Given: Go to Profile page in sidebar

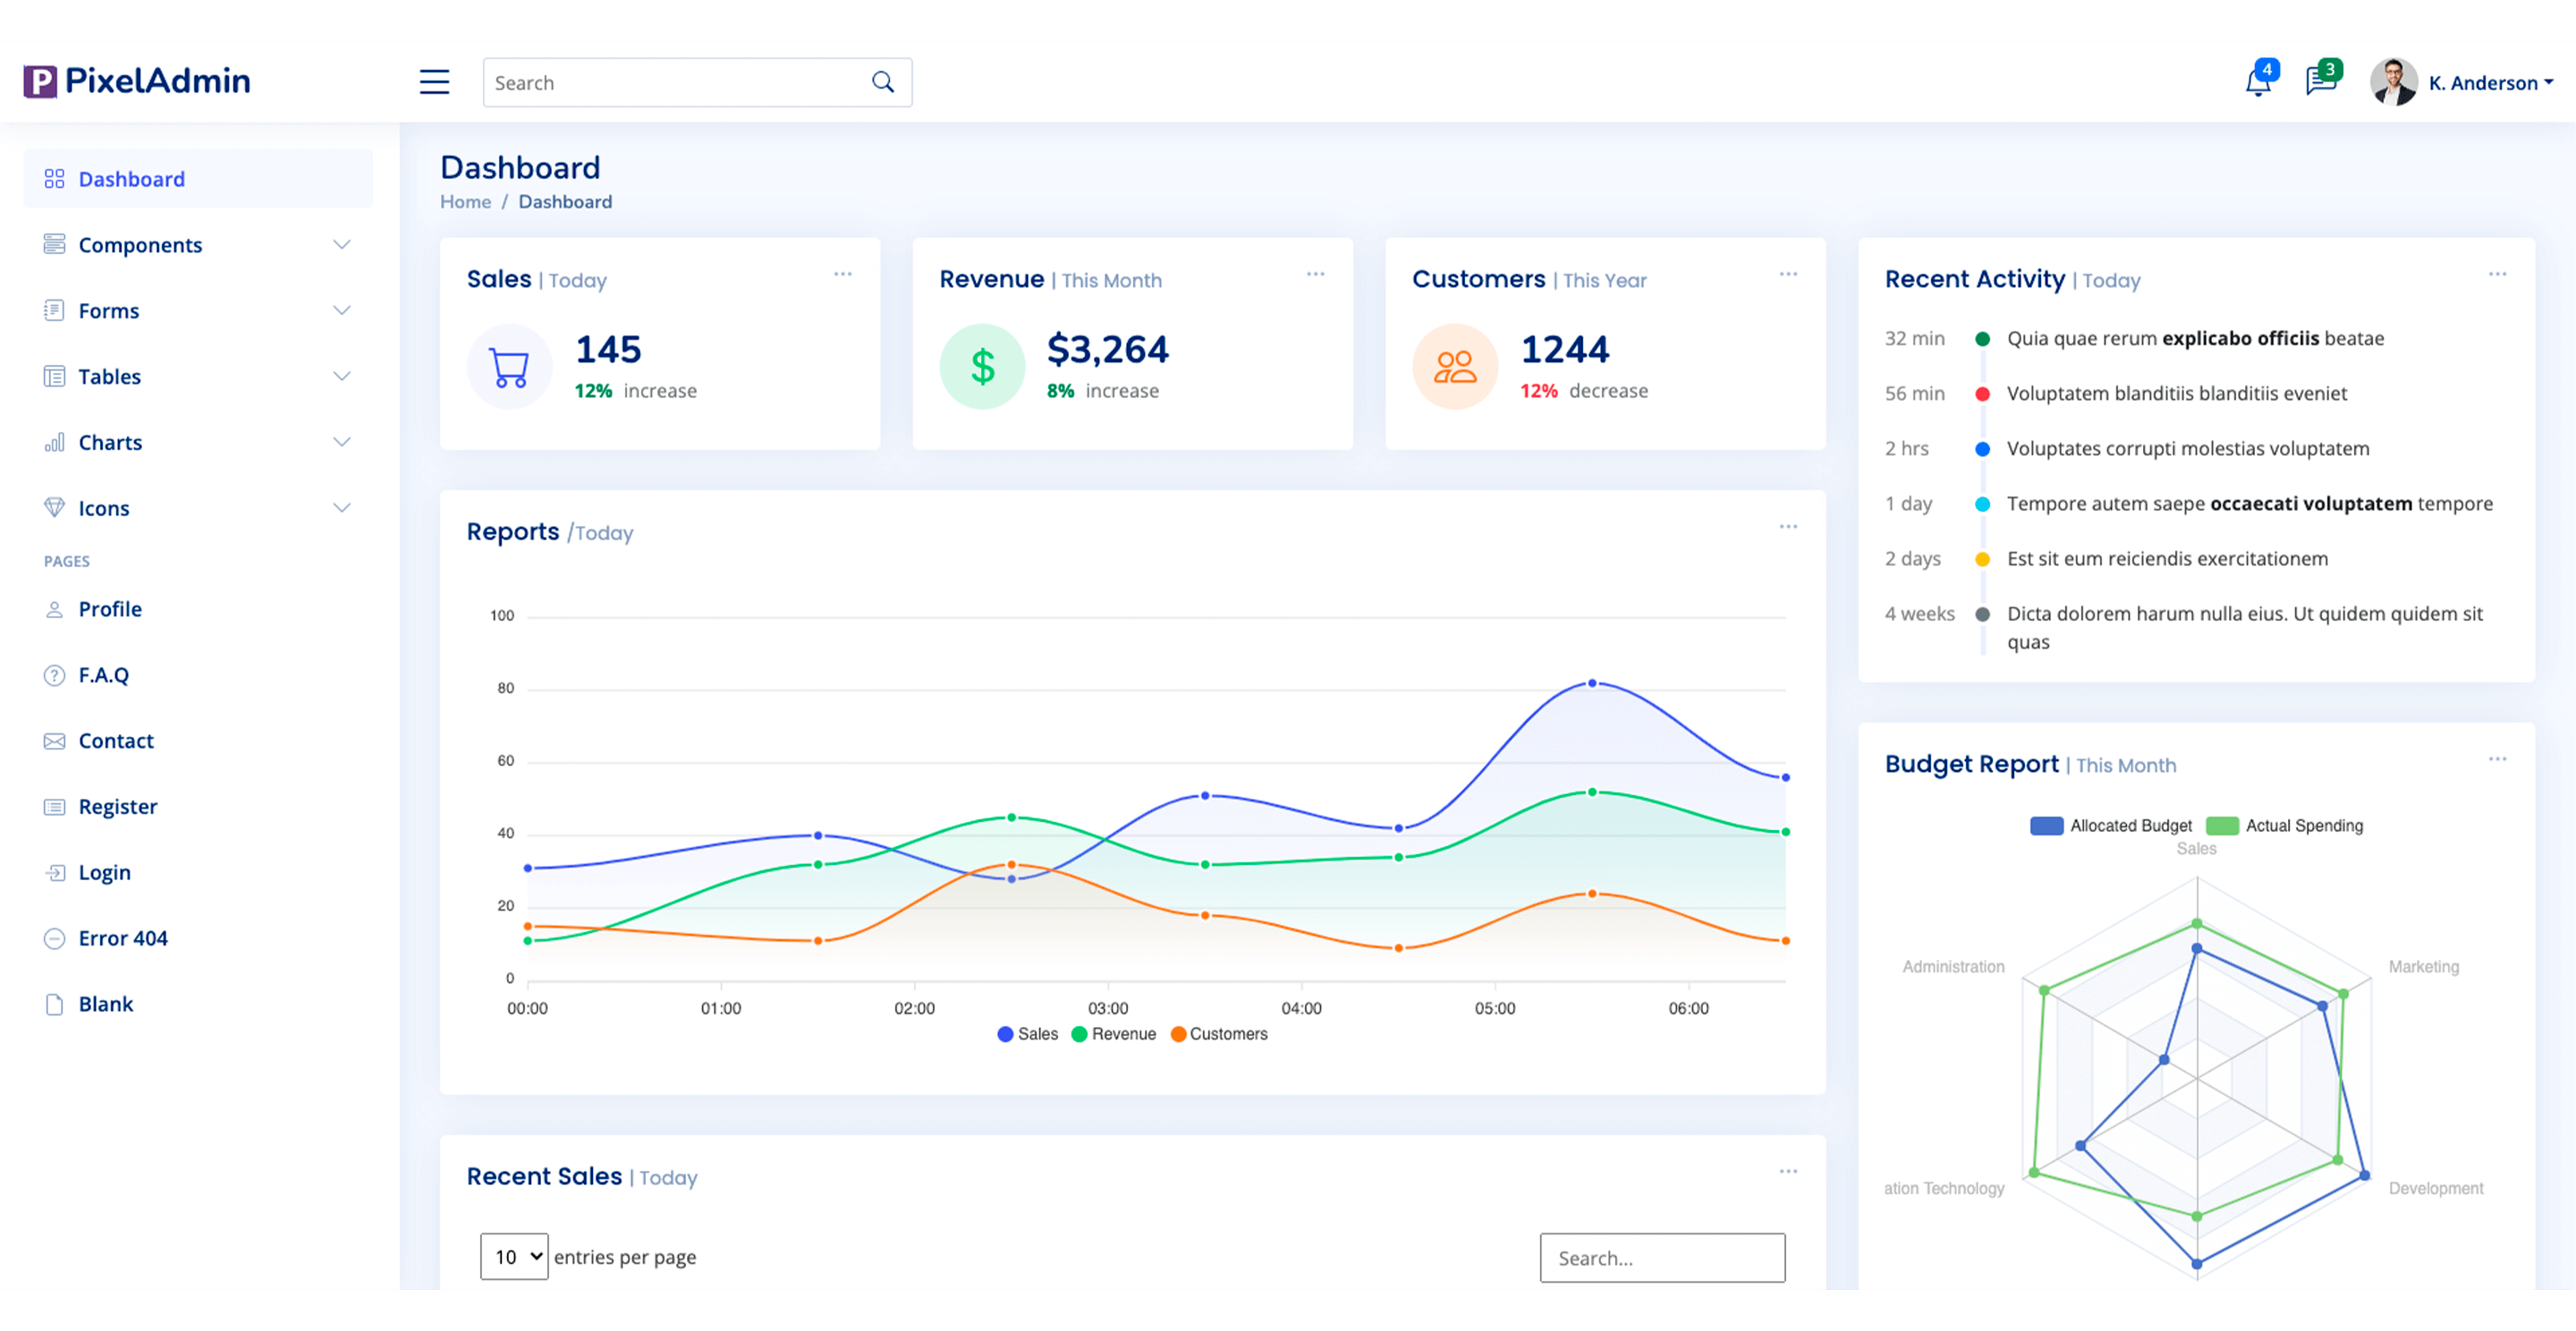Looking at the screenshot, I should (110, 609).
